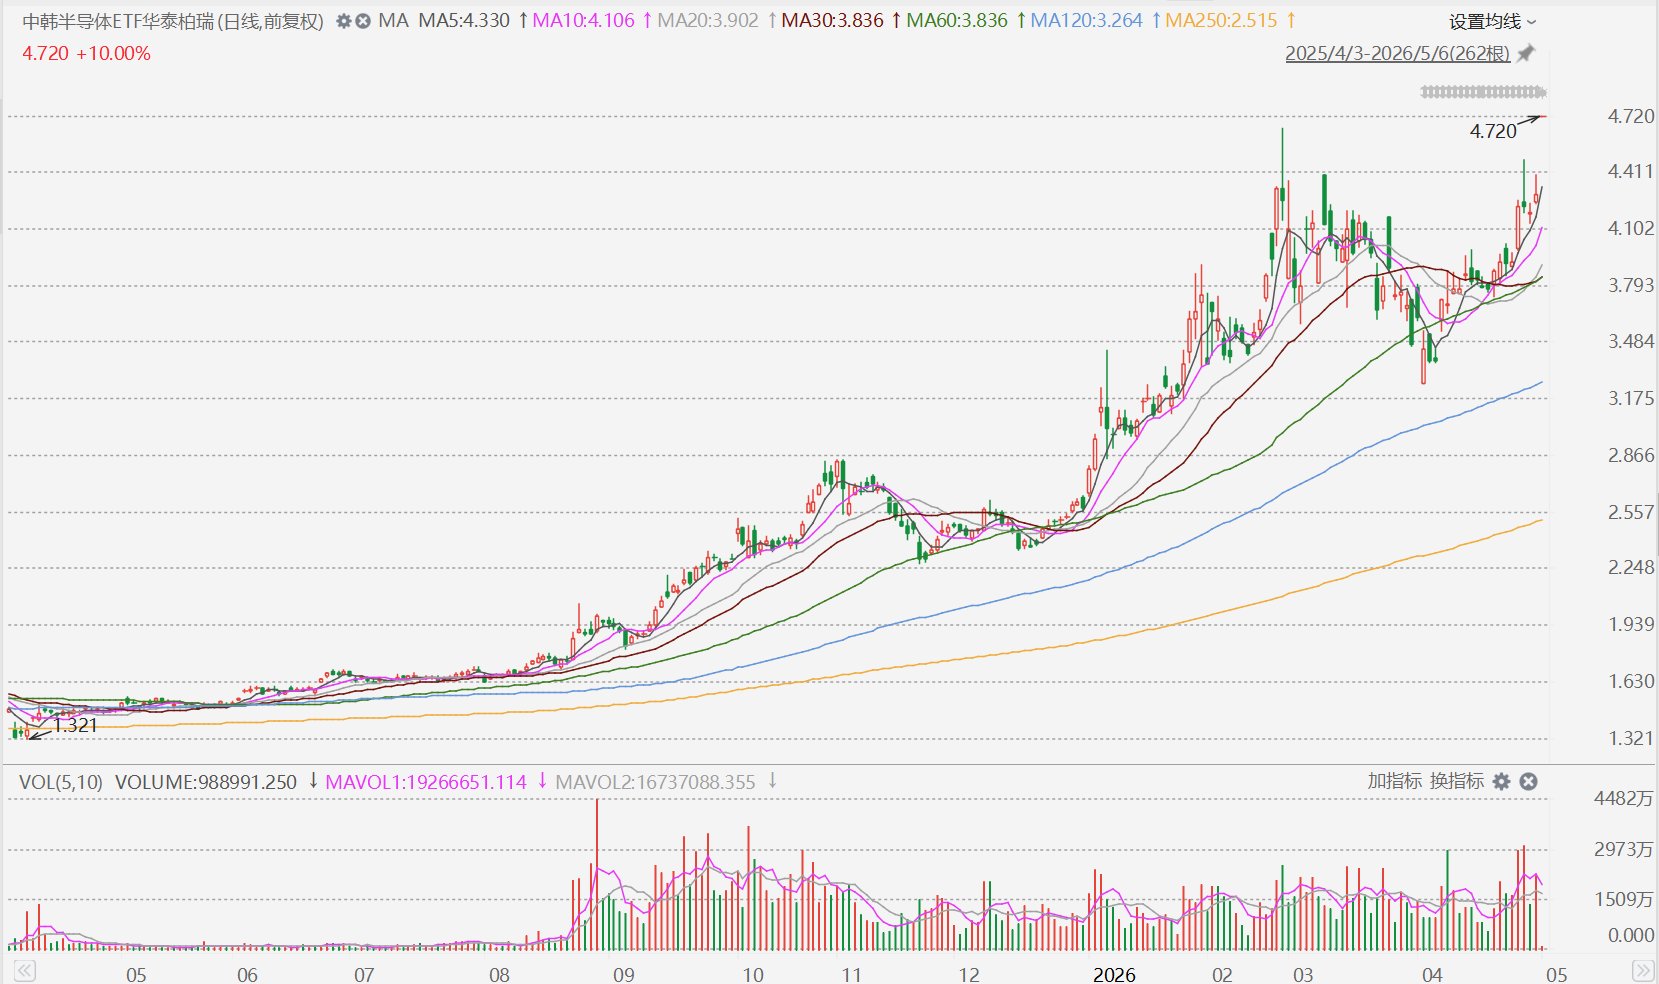Click the left double-arrow navigation icon

point(25,971)
